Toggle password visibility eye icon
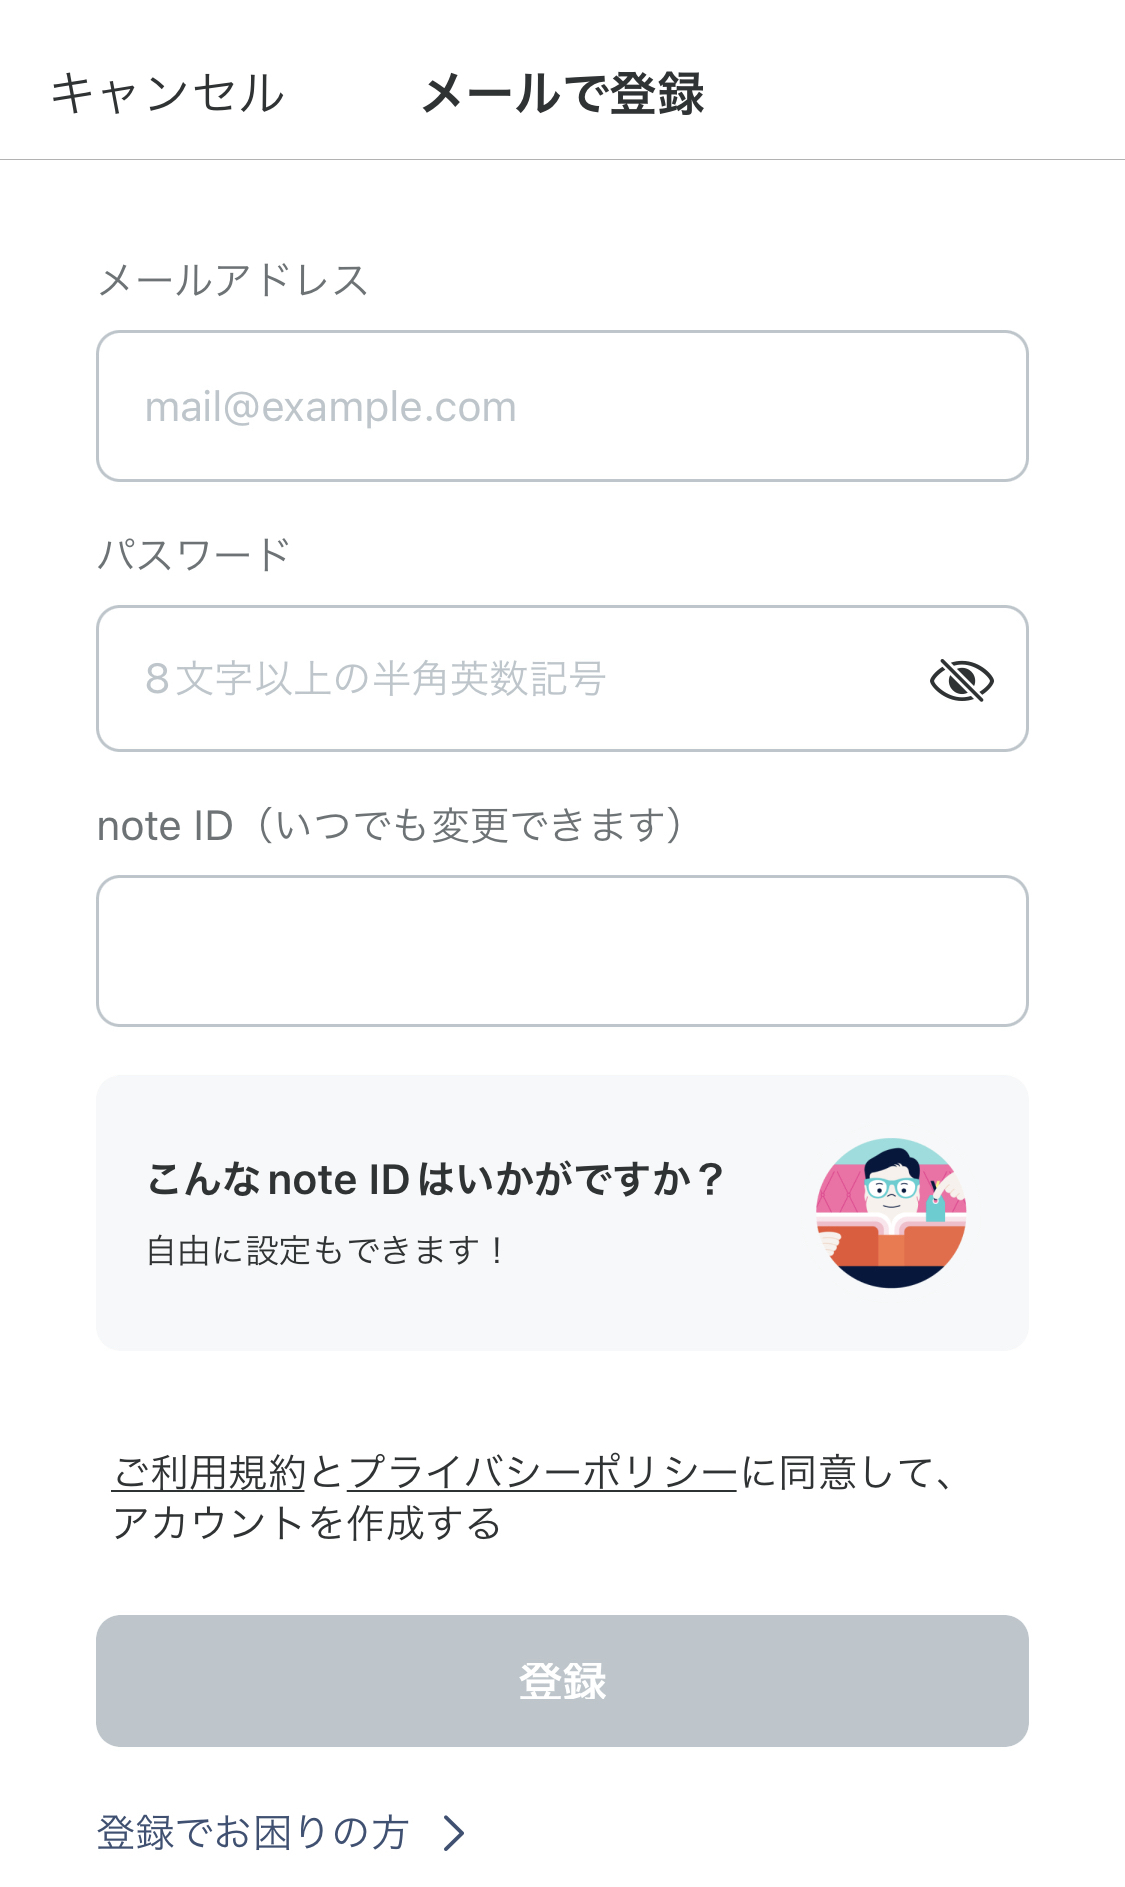Viewport: 1125px width, 1887px height. pos(961,680)
